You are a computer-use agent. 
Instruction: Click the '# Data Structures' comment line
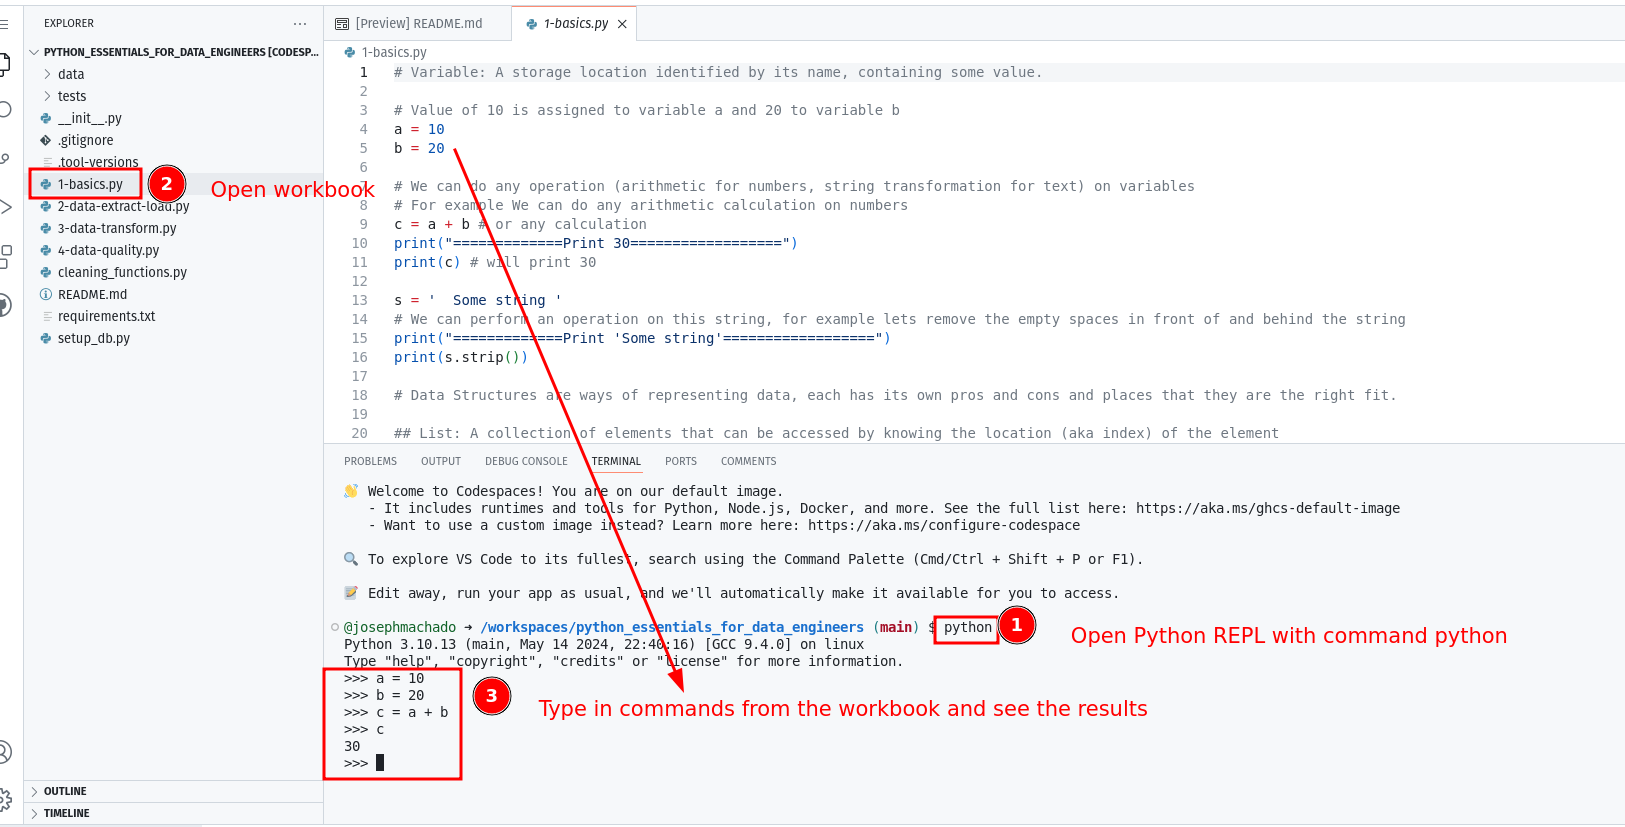tap(895, 395)
